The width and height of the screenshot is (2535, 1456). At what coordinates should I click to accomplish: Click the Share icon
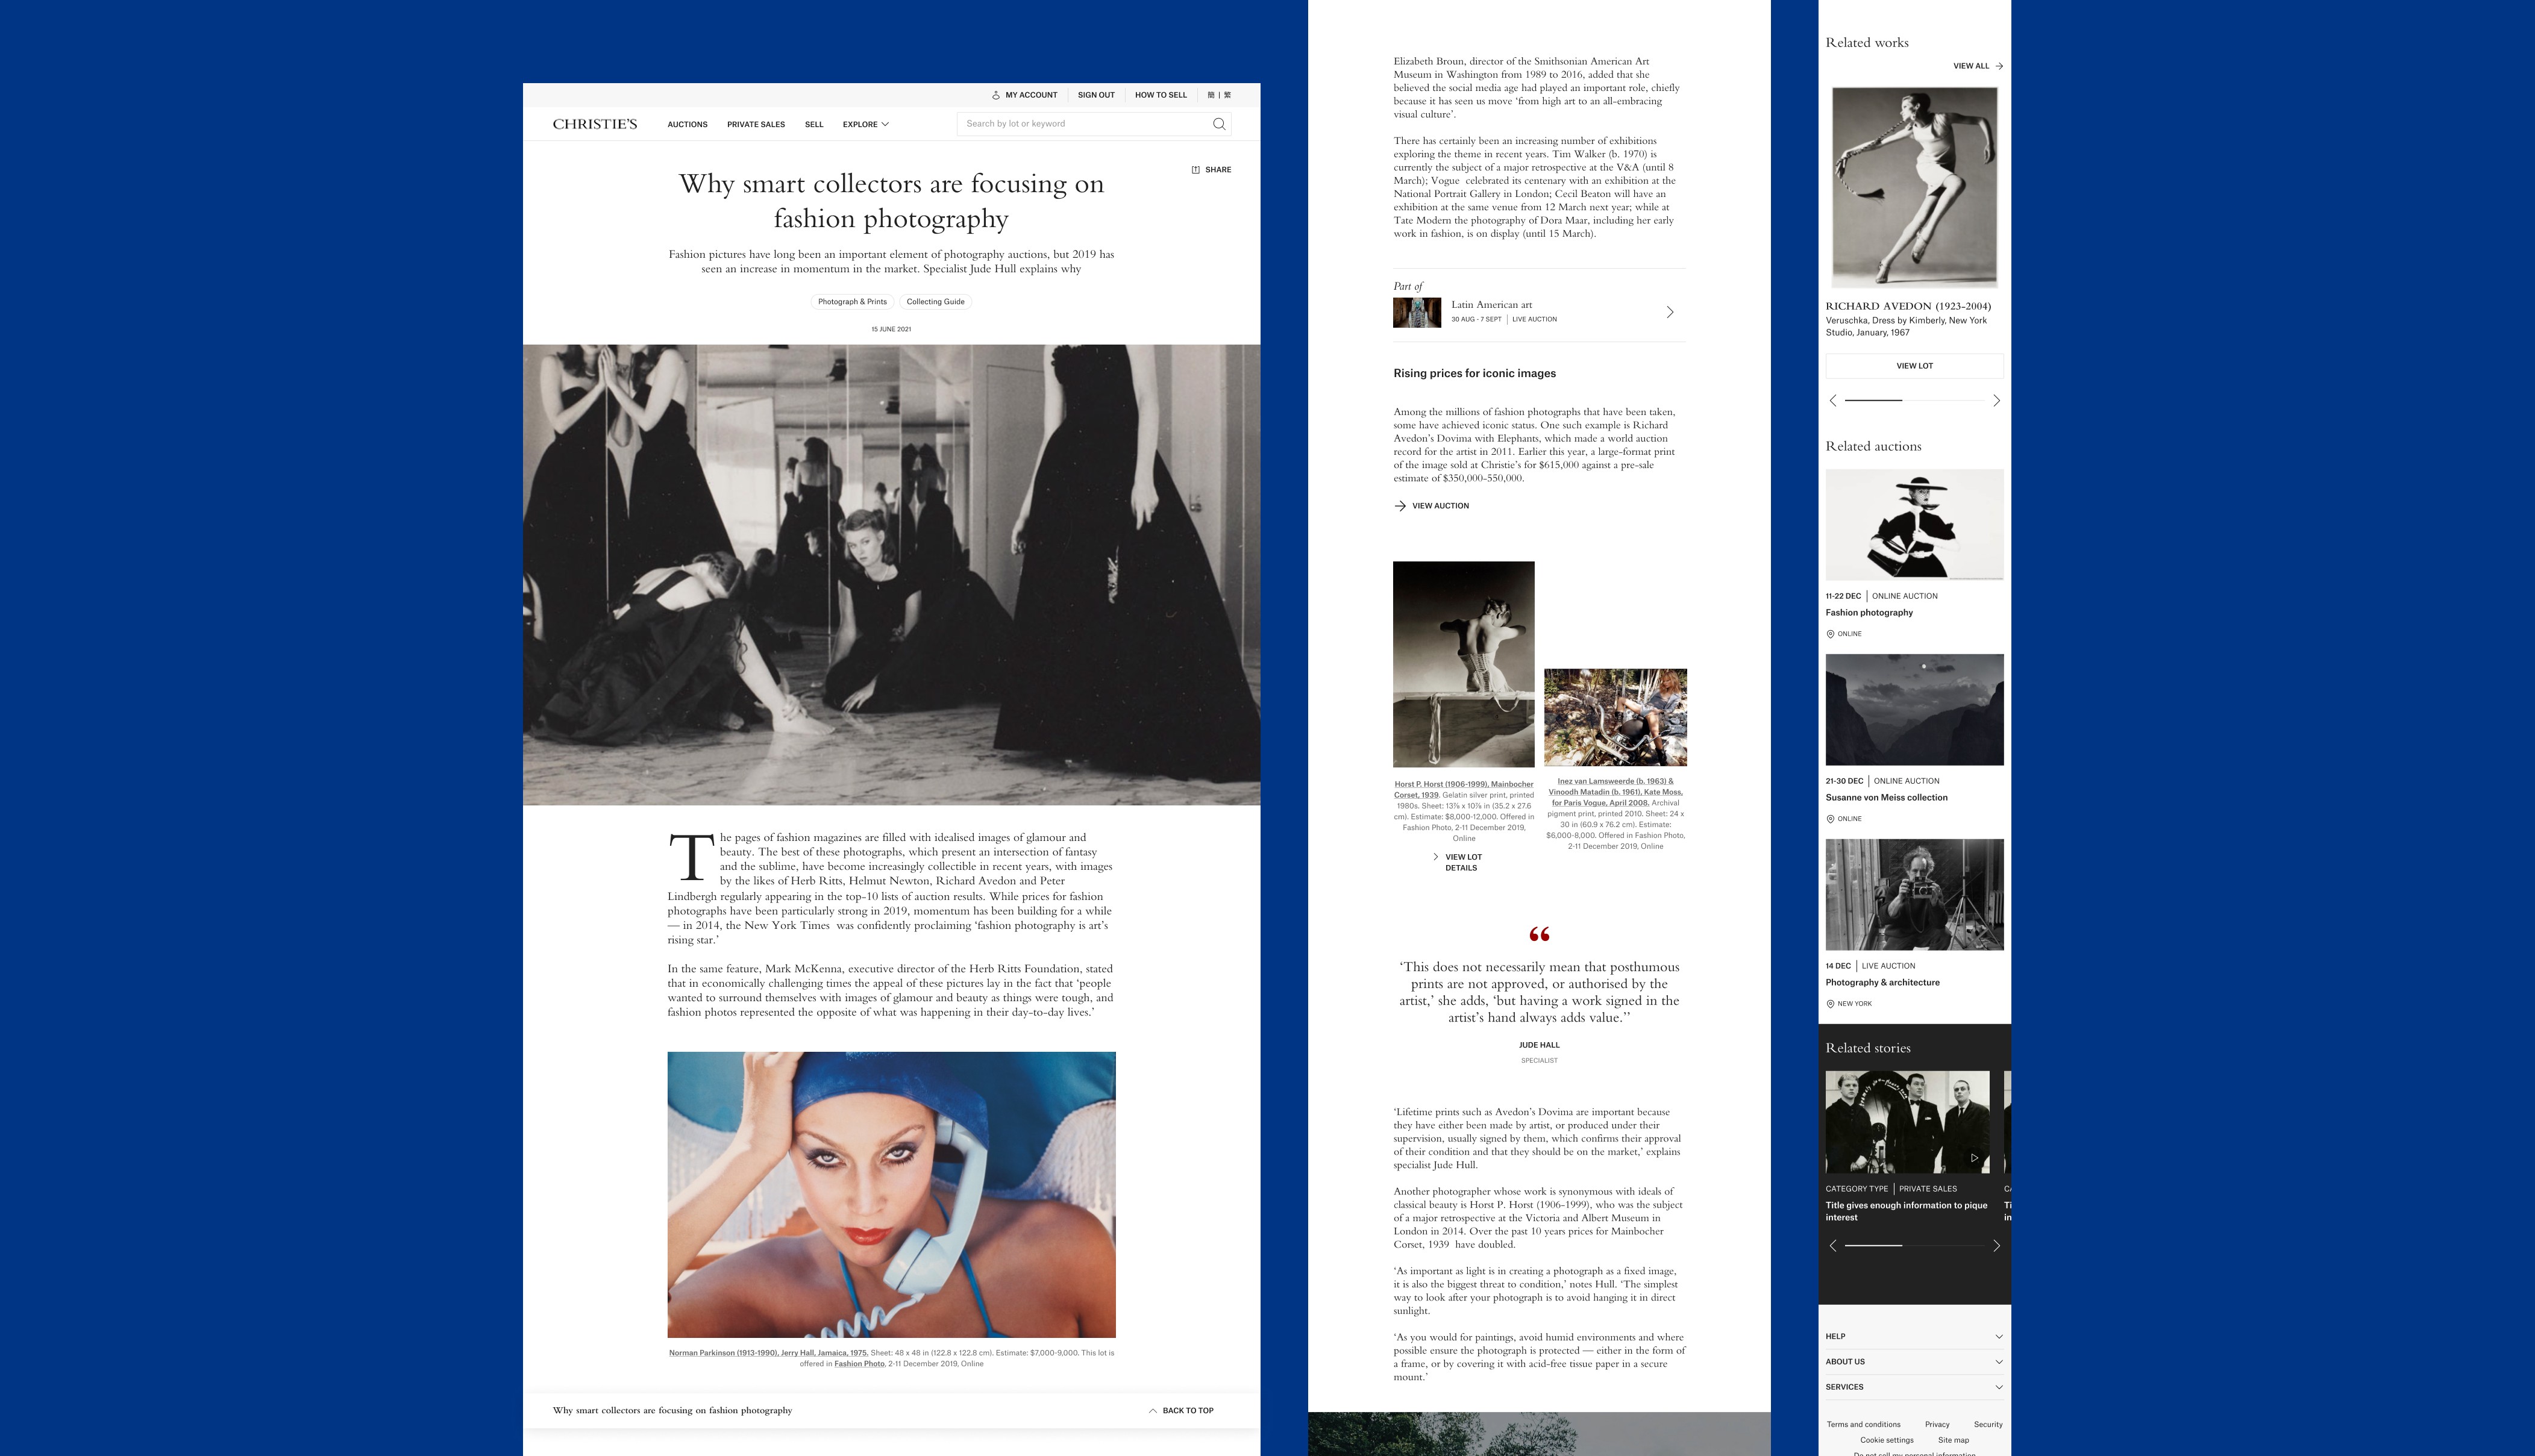click(x=1195, y=170)
